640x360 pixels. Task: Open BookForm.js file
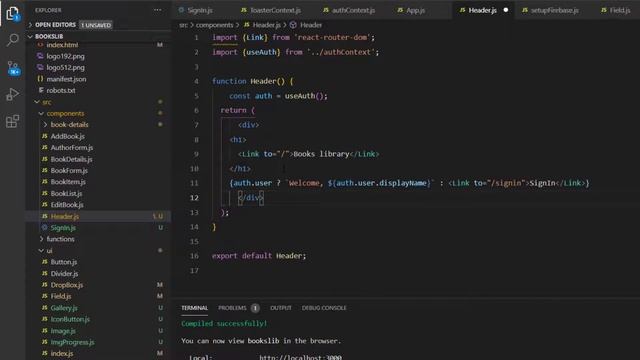[x=69, y=171]
